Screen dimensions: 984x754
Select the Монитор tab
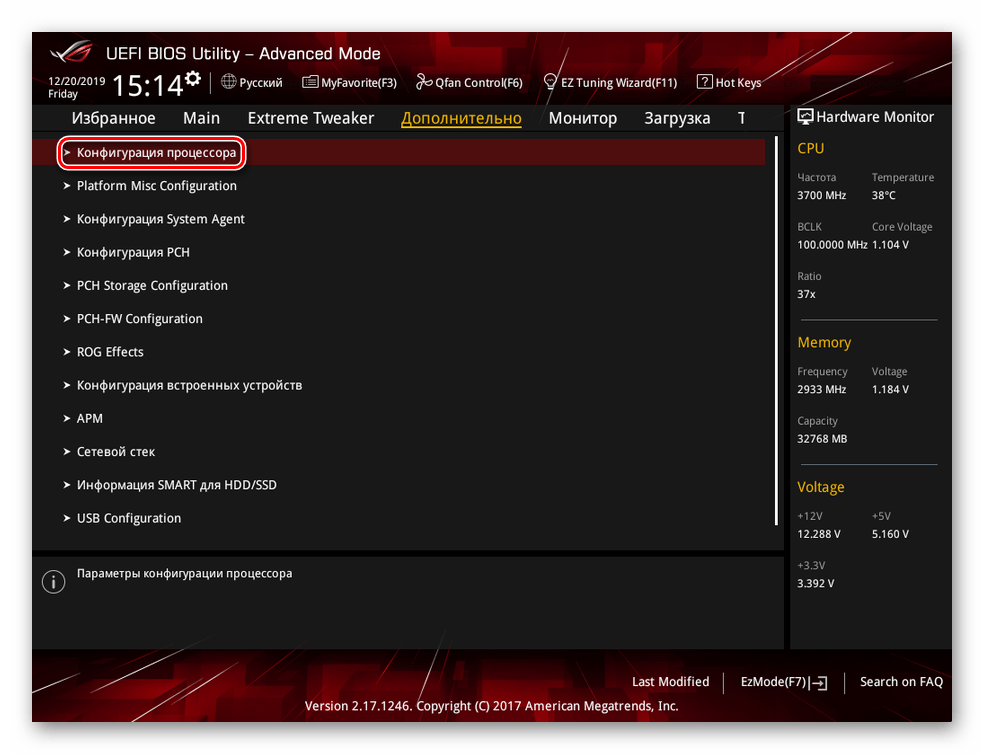582,118
